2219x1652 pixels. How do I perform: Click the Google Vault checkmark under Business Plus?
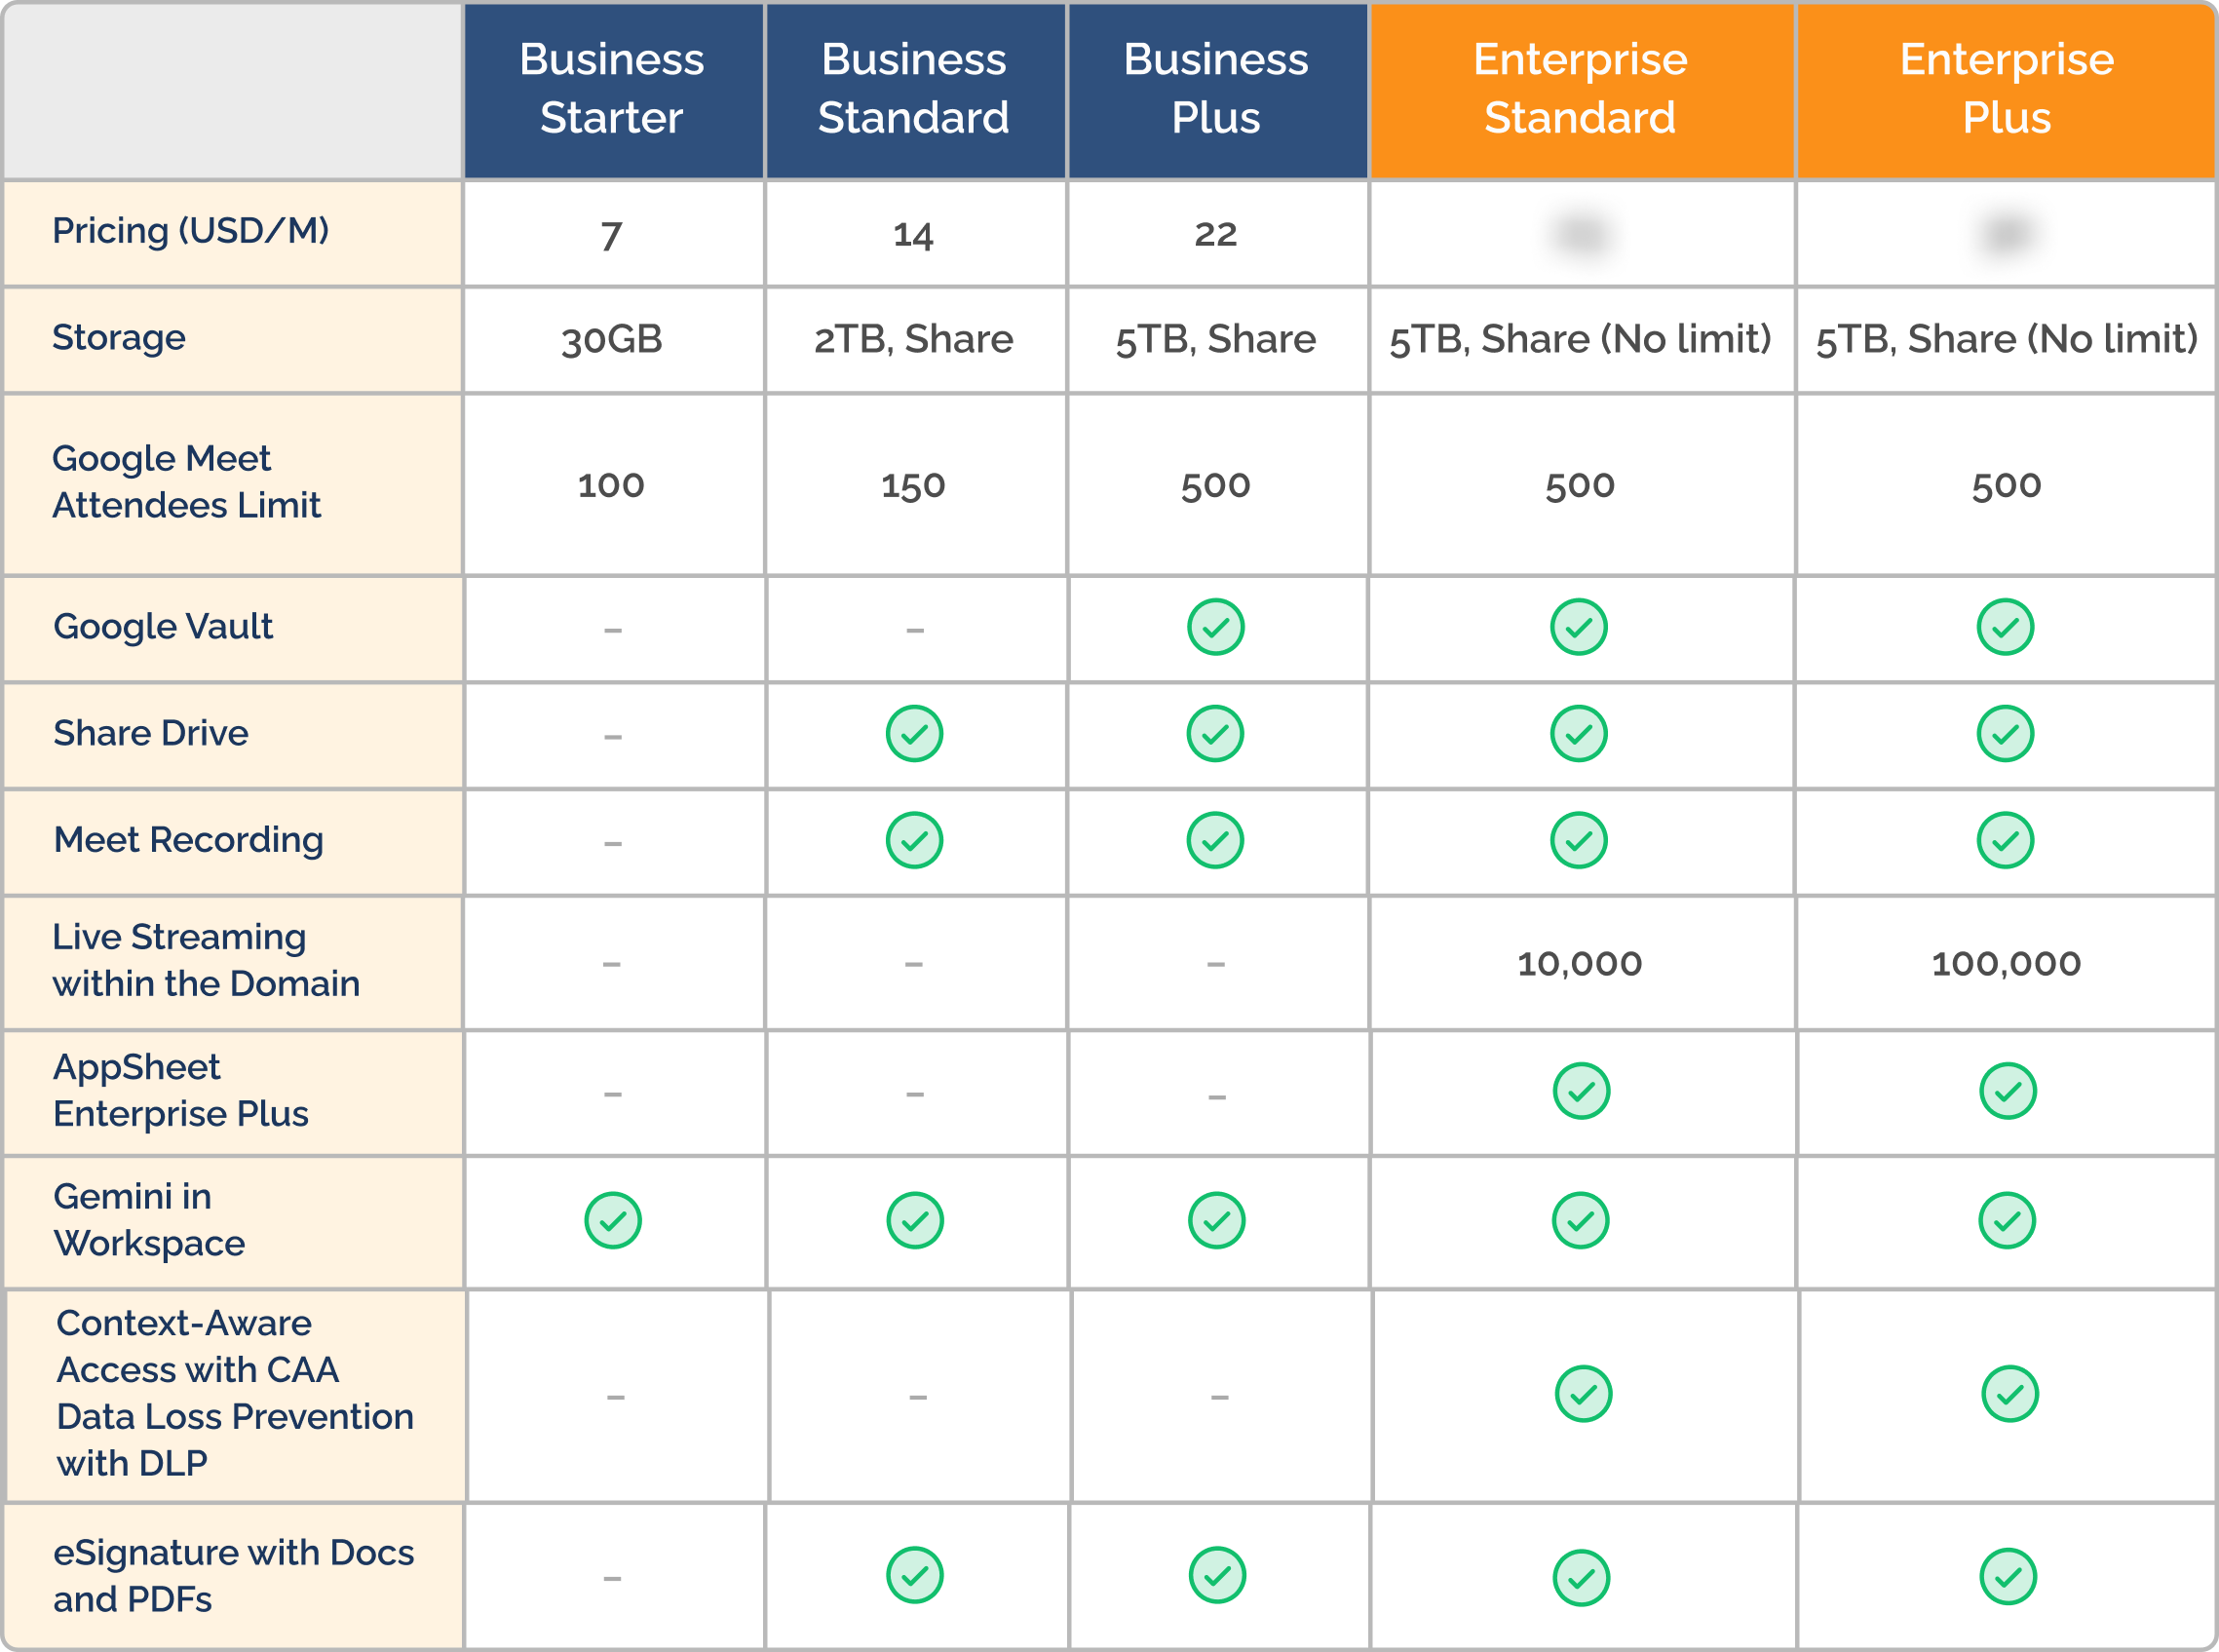click(x=1215, y=627)
